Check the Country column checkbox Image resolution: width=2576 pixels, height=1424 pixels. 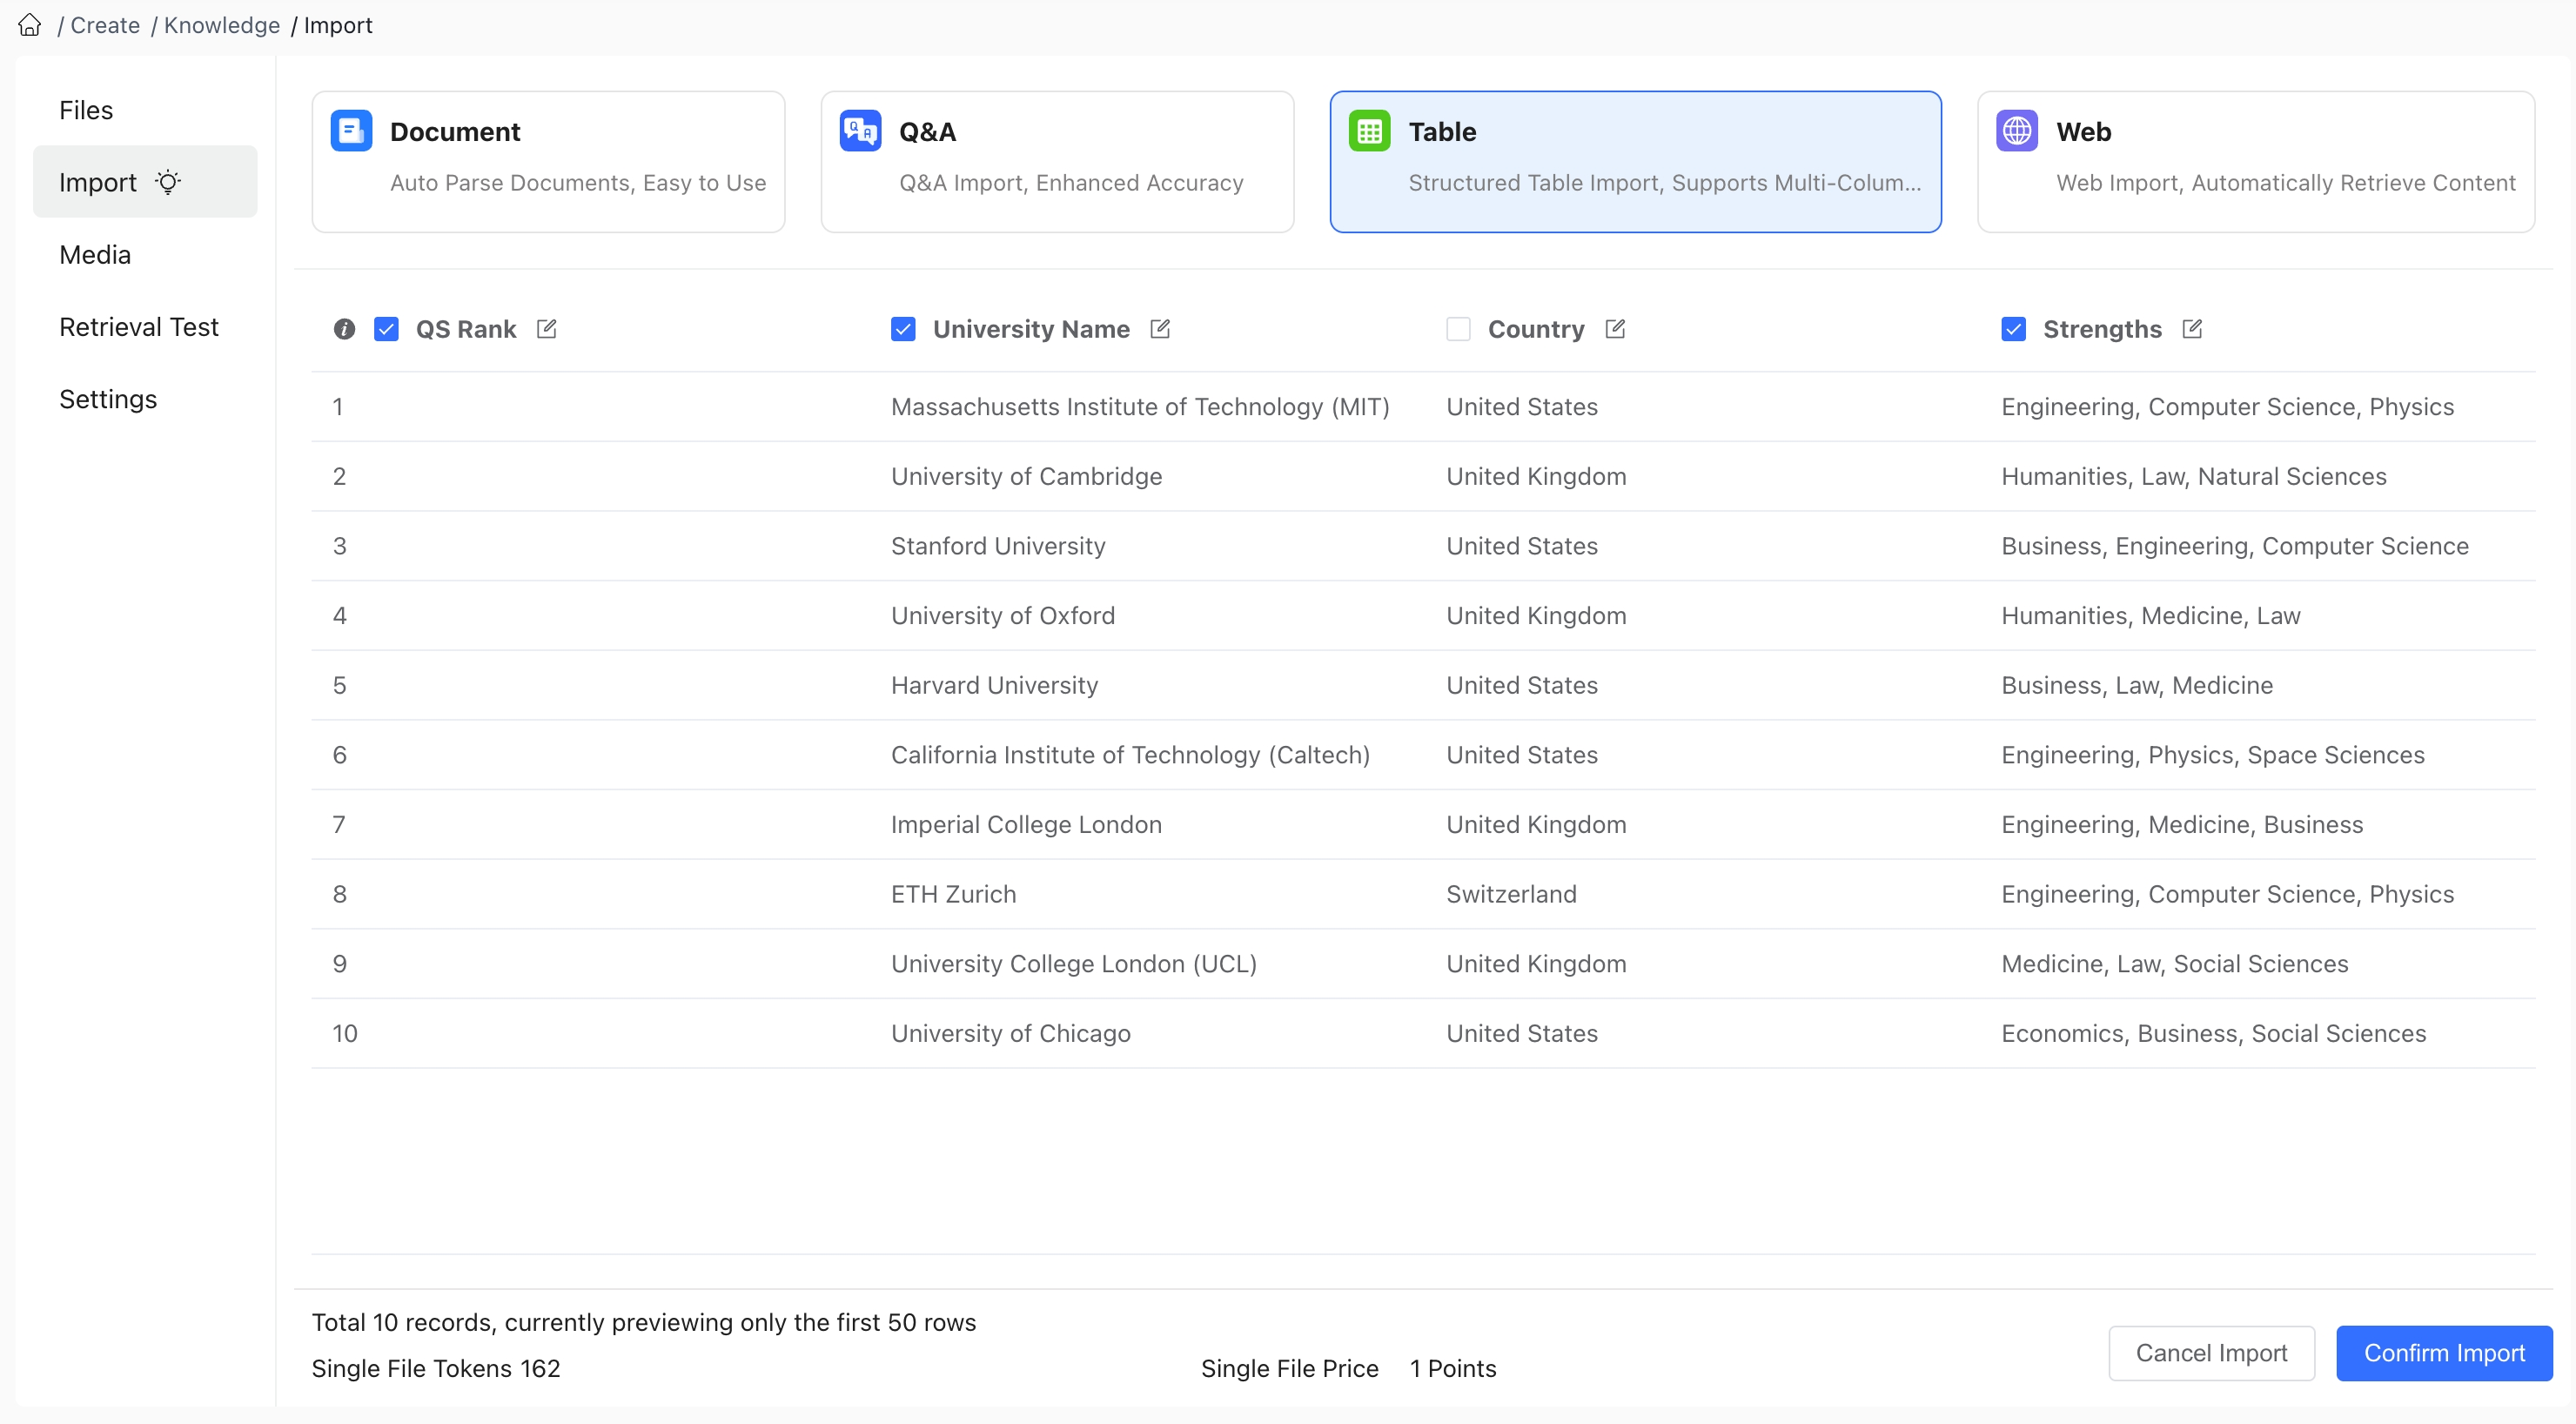pos(1458,329)
